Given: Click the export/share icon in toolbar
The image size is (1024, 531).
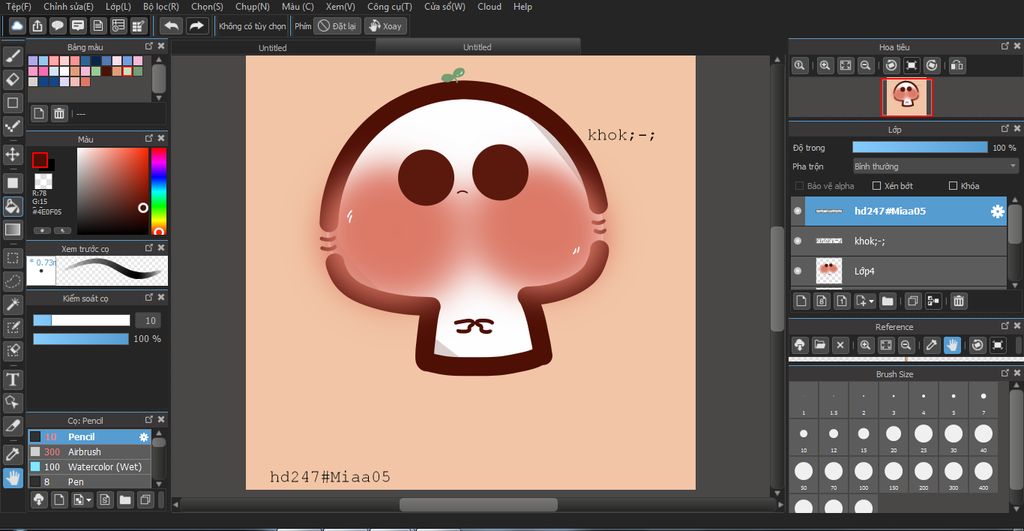Looking at the screenshot, I should coord(37,26).
